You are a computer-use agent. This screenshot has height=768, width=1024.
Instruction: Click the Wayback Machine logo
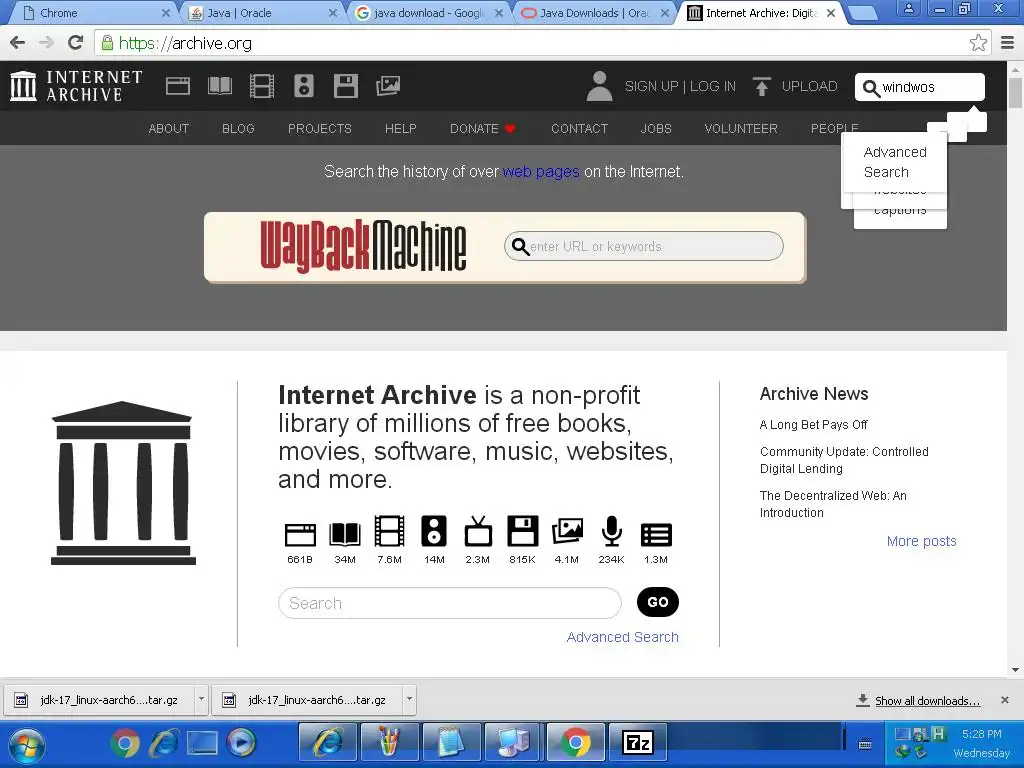point(363,246)
